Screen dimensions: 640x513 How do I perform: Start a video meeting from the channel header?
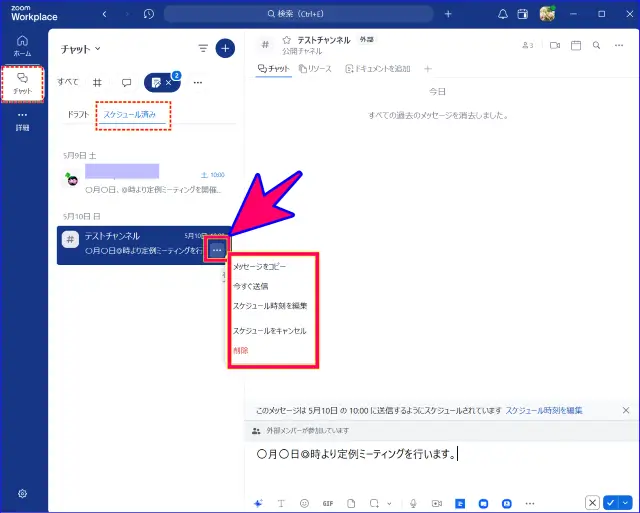555,45
